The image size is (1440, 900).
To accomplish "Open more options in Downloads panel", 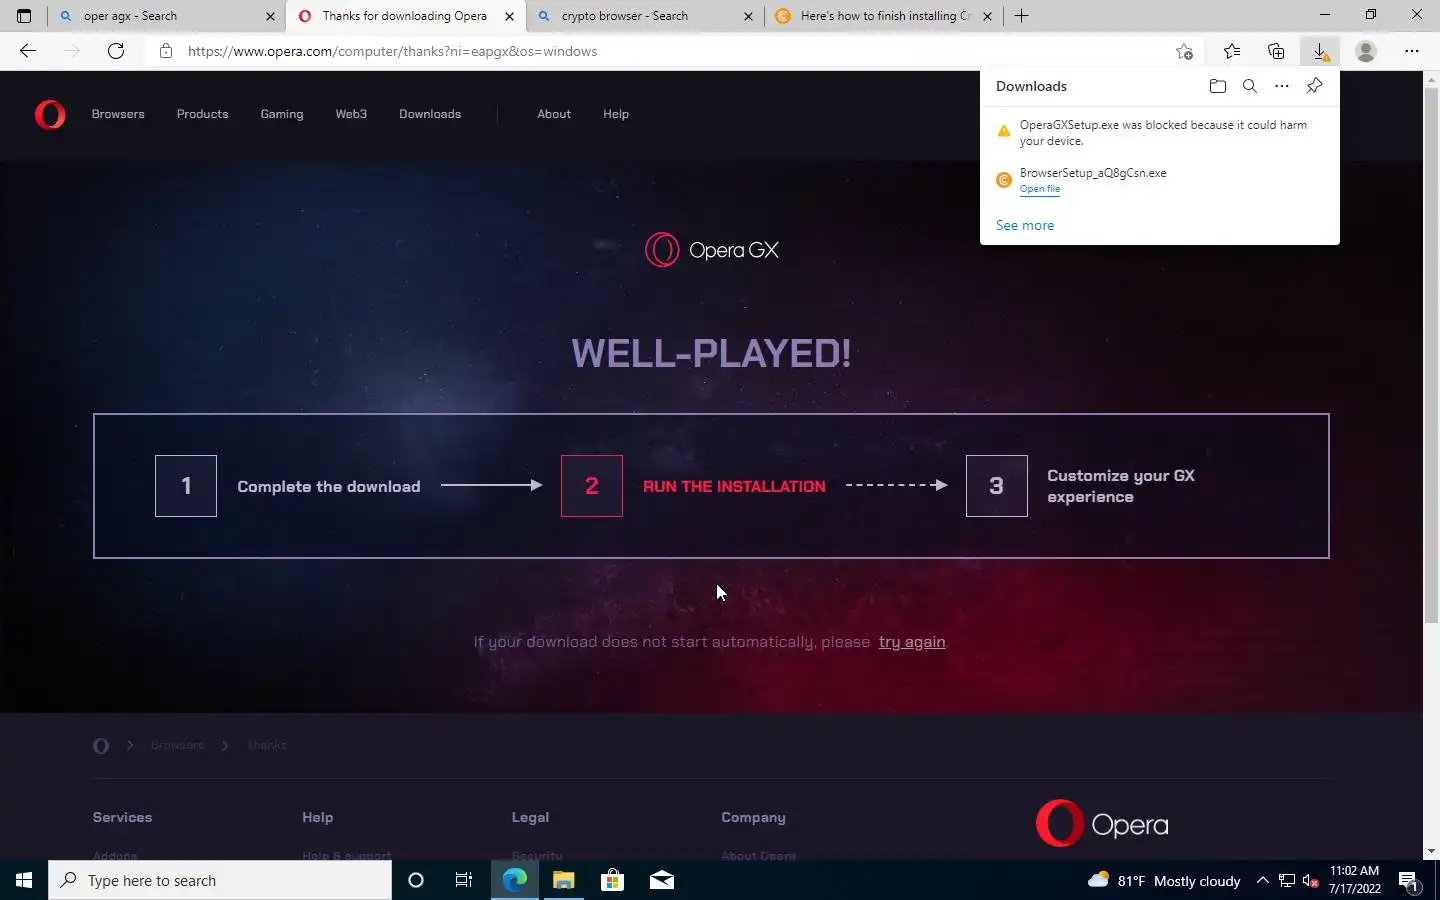I will click(1282, 86).
